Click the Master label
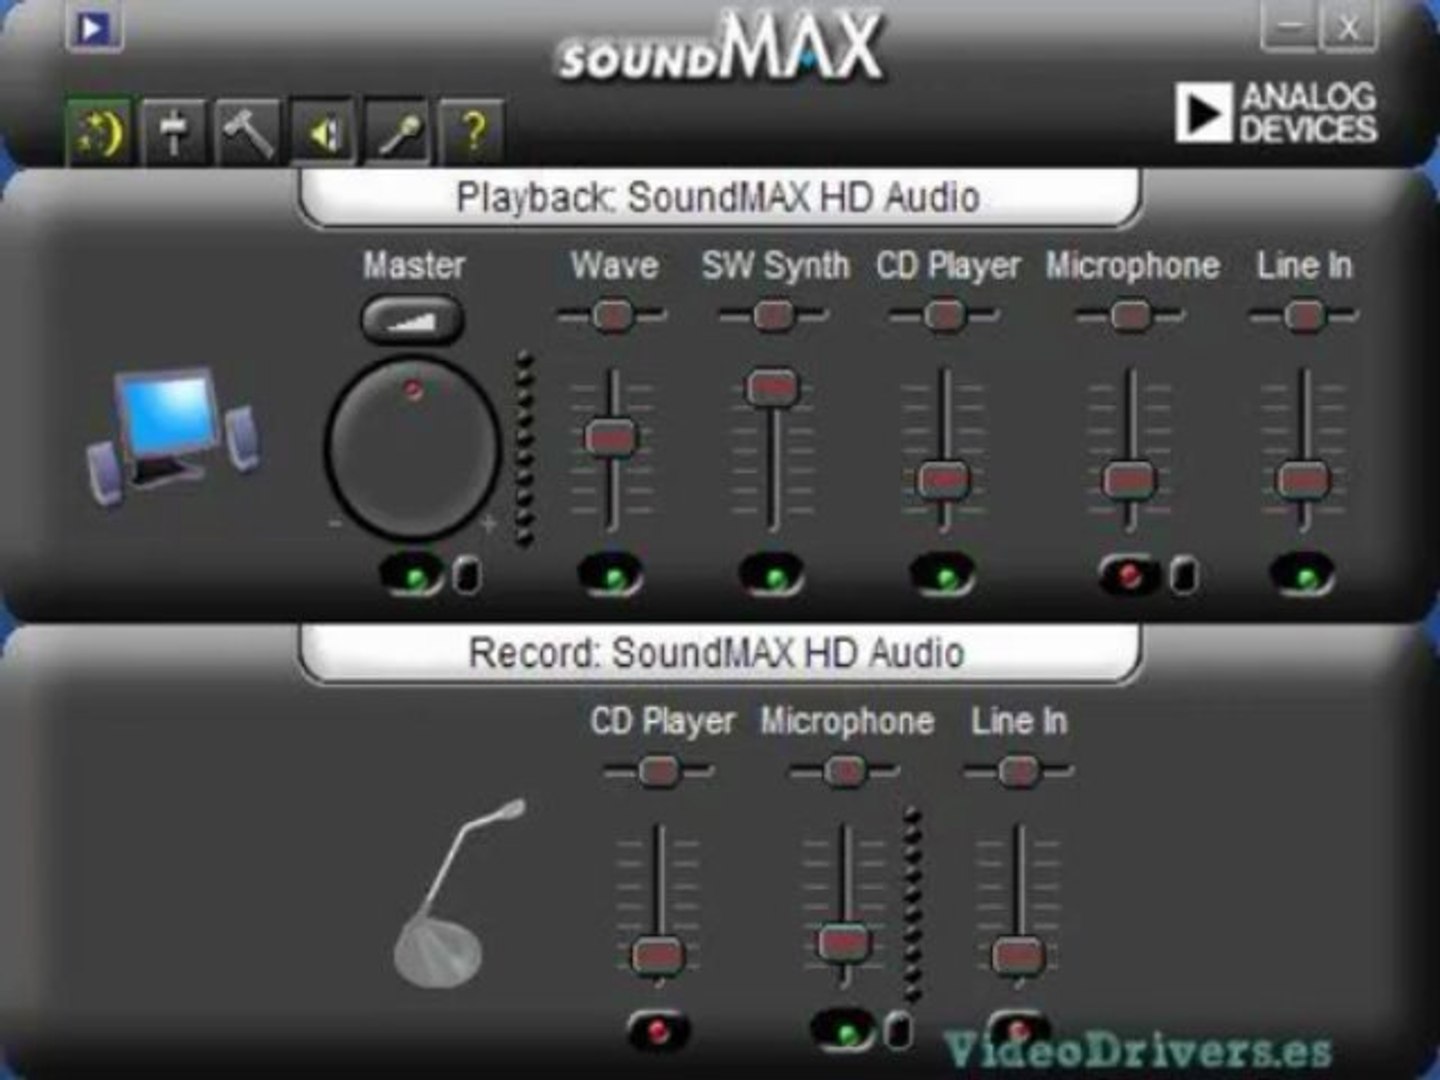Image resolution: width=1440 pixels, height=1080 pixels. (x=413, y=265)
